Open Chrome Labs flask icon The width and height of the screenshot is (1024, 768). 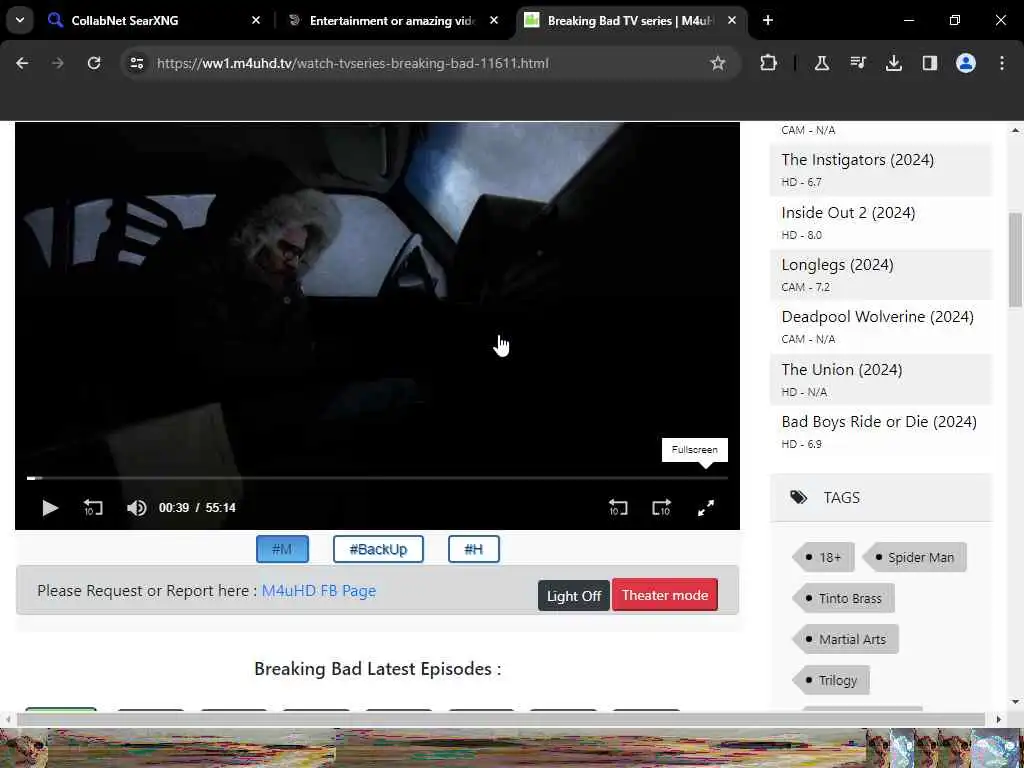(x=822, y=63)
